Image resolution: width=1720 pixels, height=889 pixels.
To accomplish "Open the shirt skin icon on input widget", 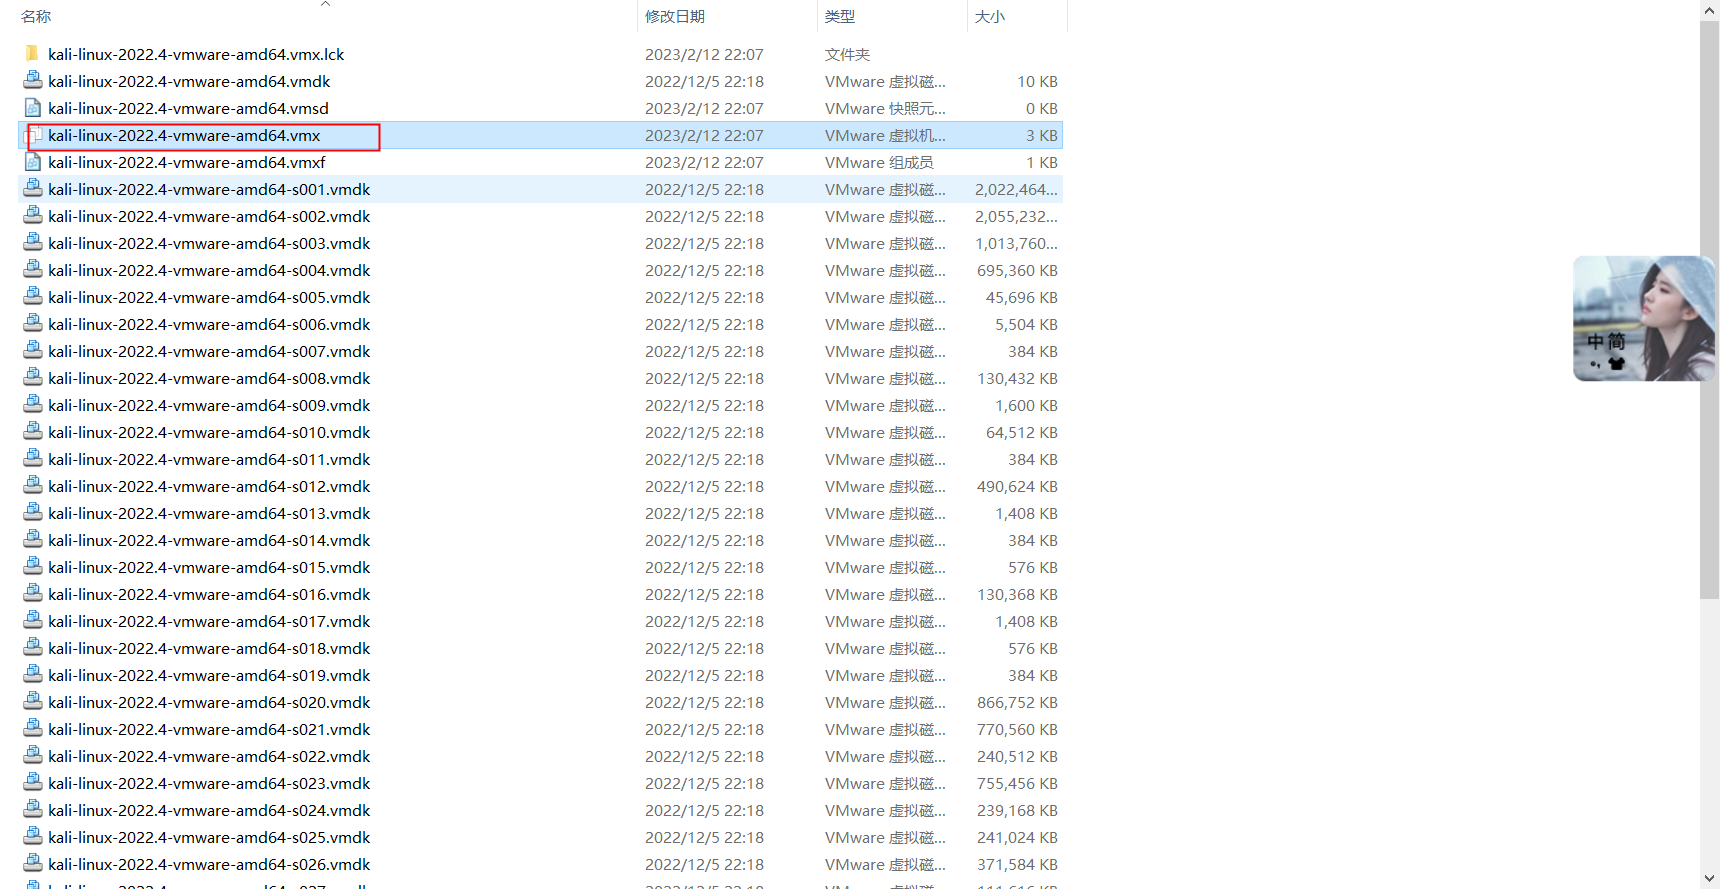I will [x=1617, y=364].
